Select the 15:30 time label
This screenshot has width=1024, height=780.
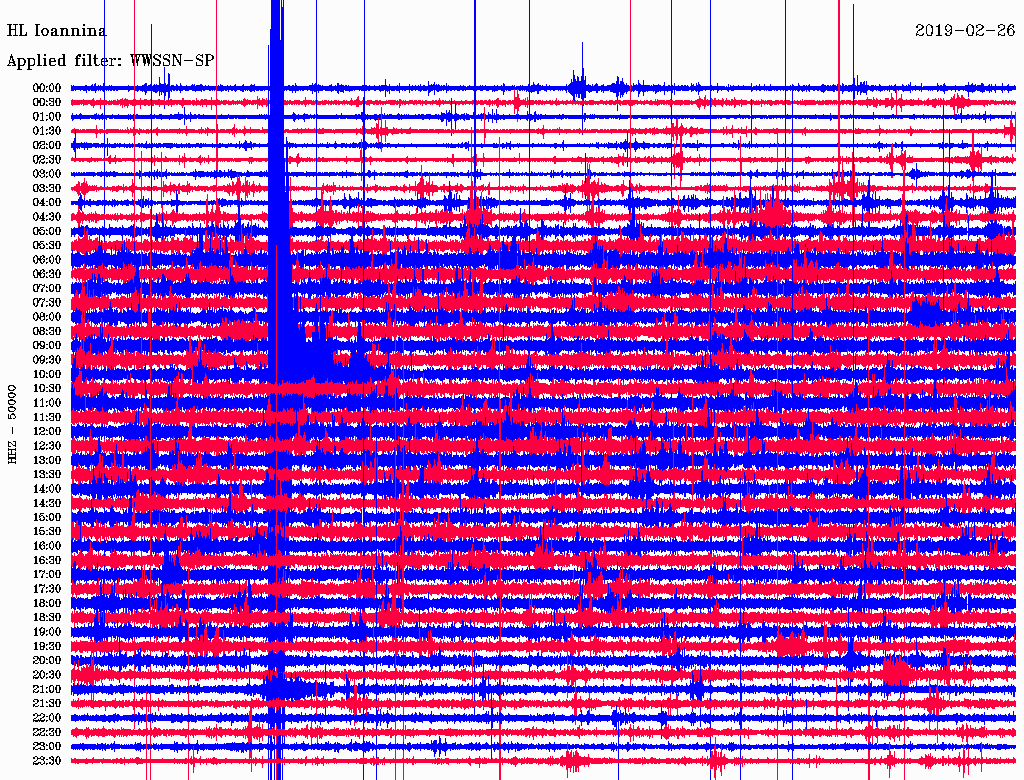tap(47, 532)
